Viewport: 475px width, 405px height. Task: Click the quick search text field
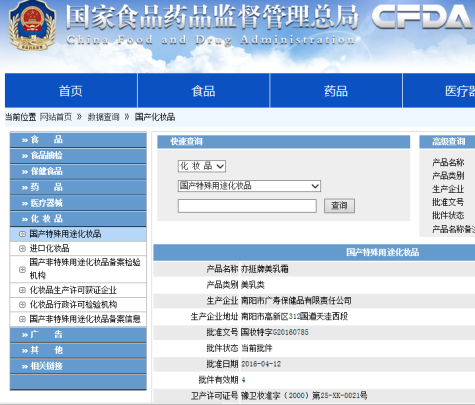(x=247, y=206)
